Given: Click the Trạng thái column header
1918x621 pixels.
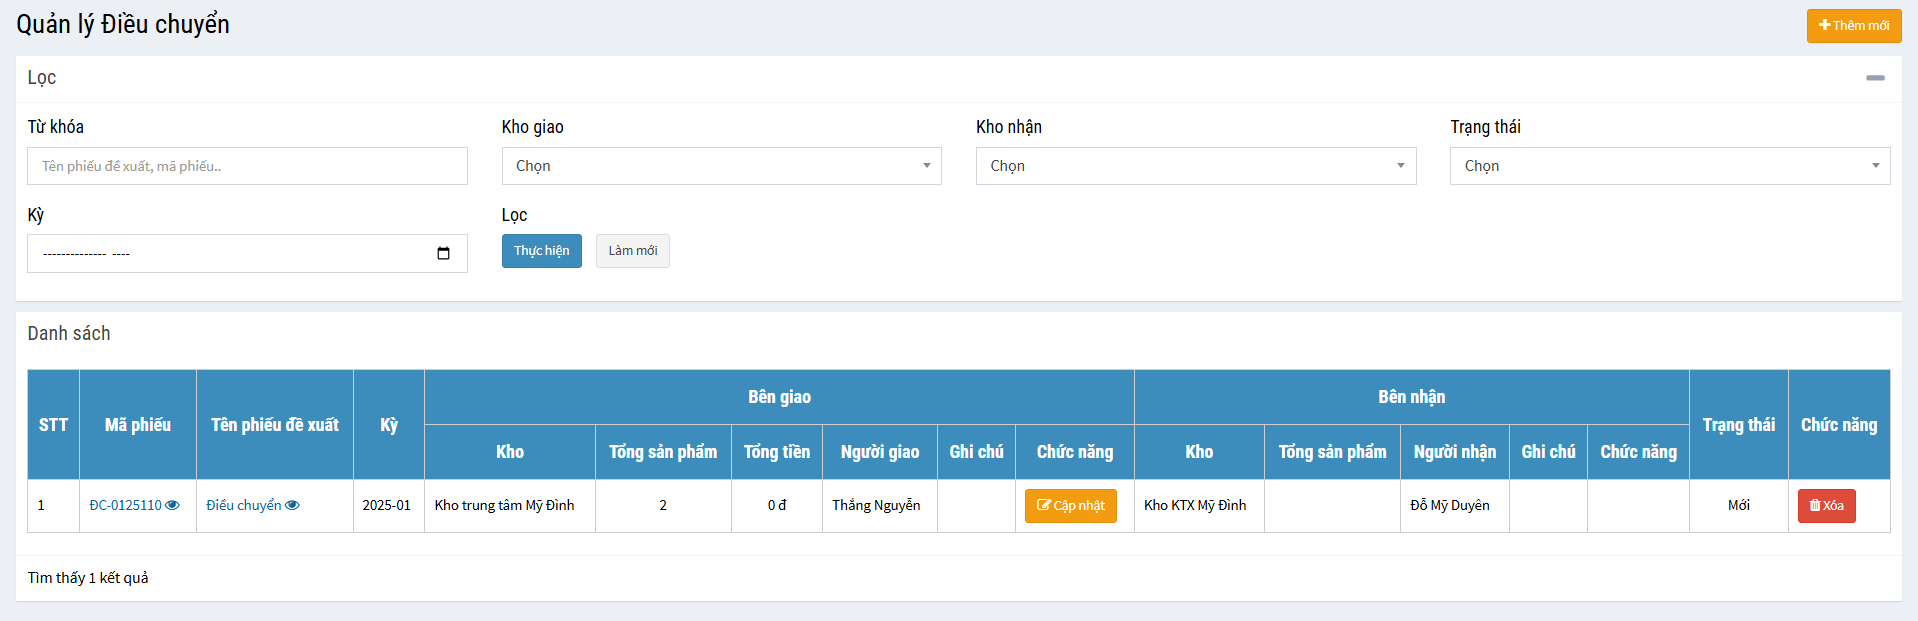Looking at the screenshot, I should point(1738,425).
